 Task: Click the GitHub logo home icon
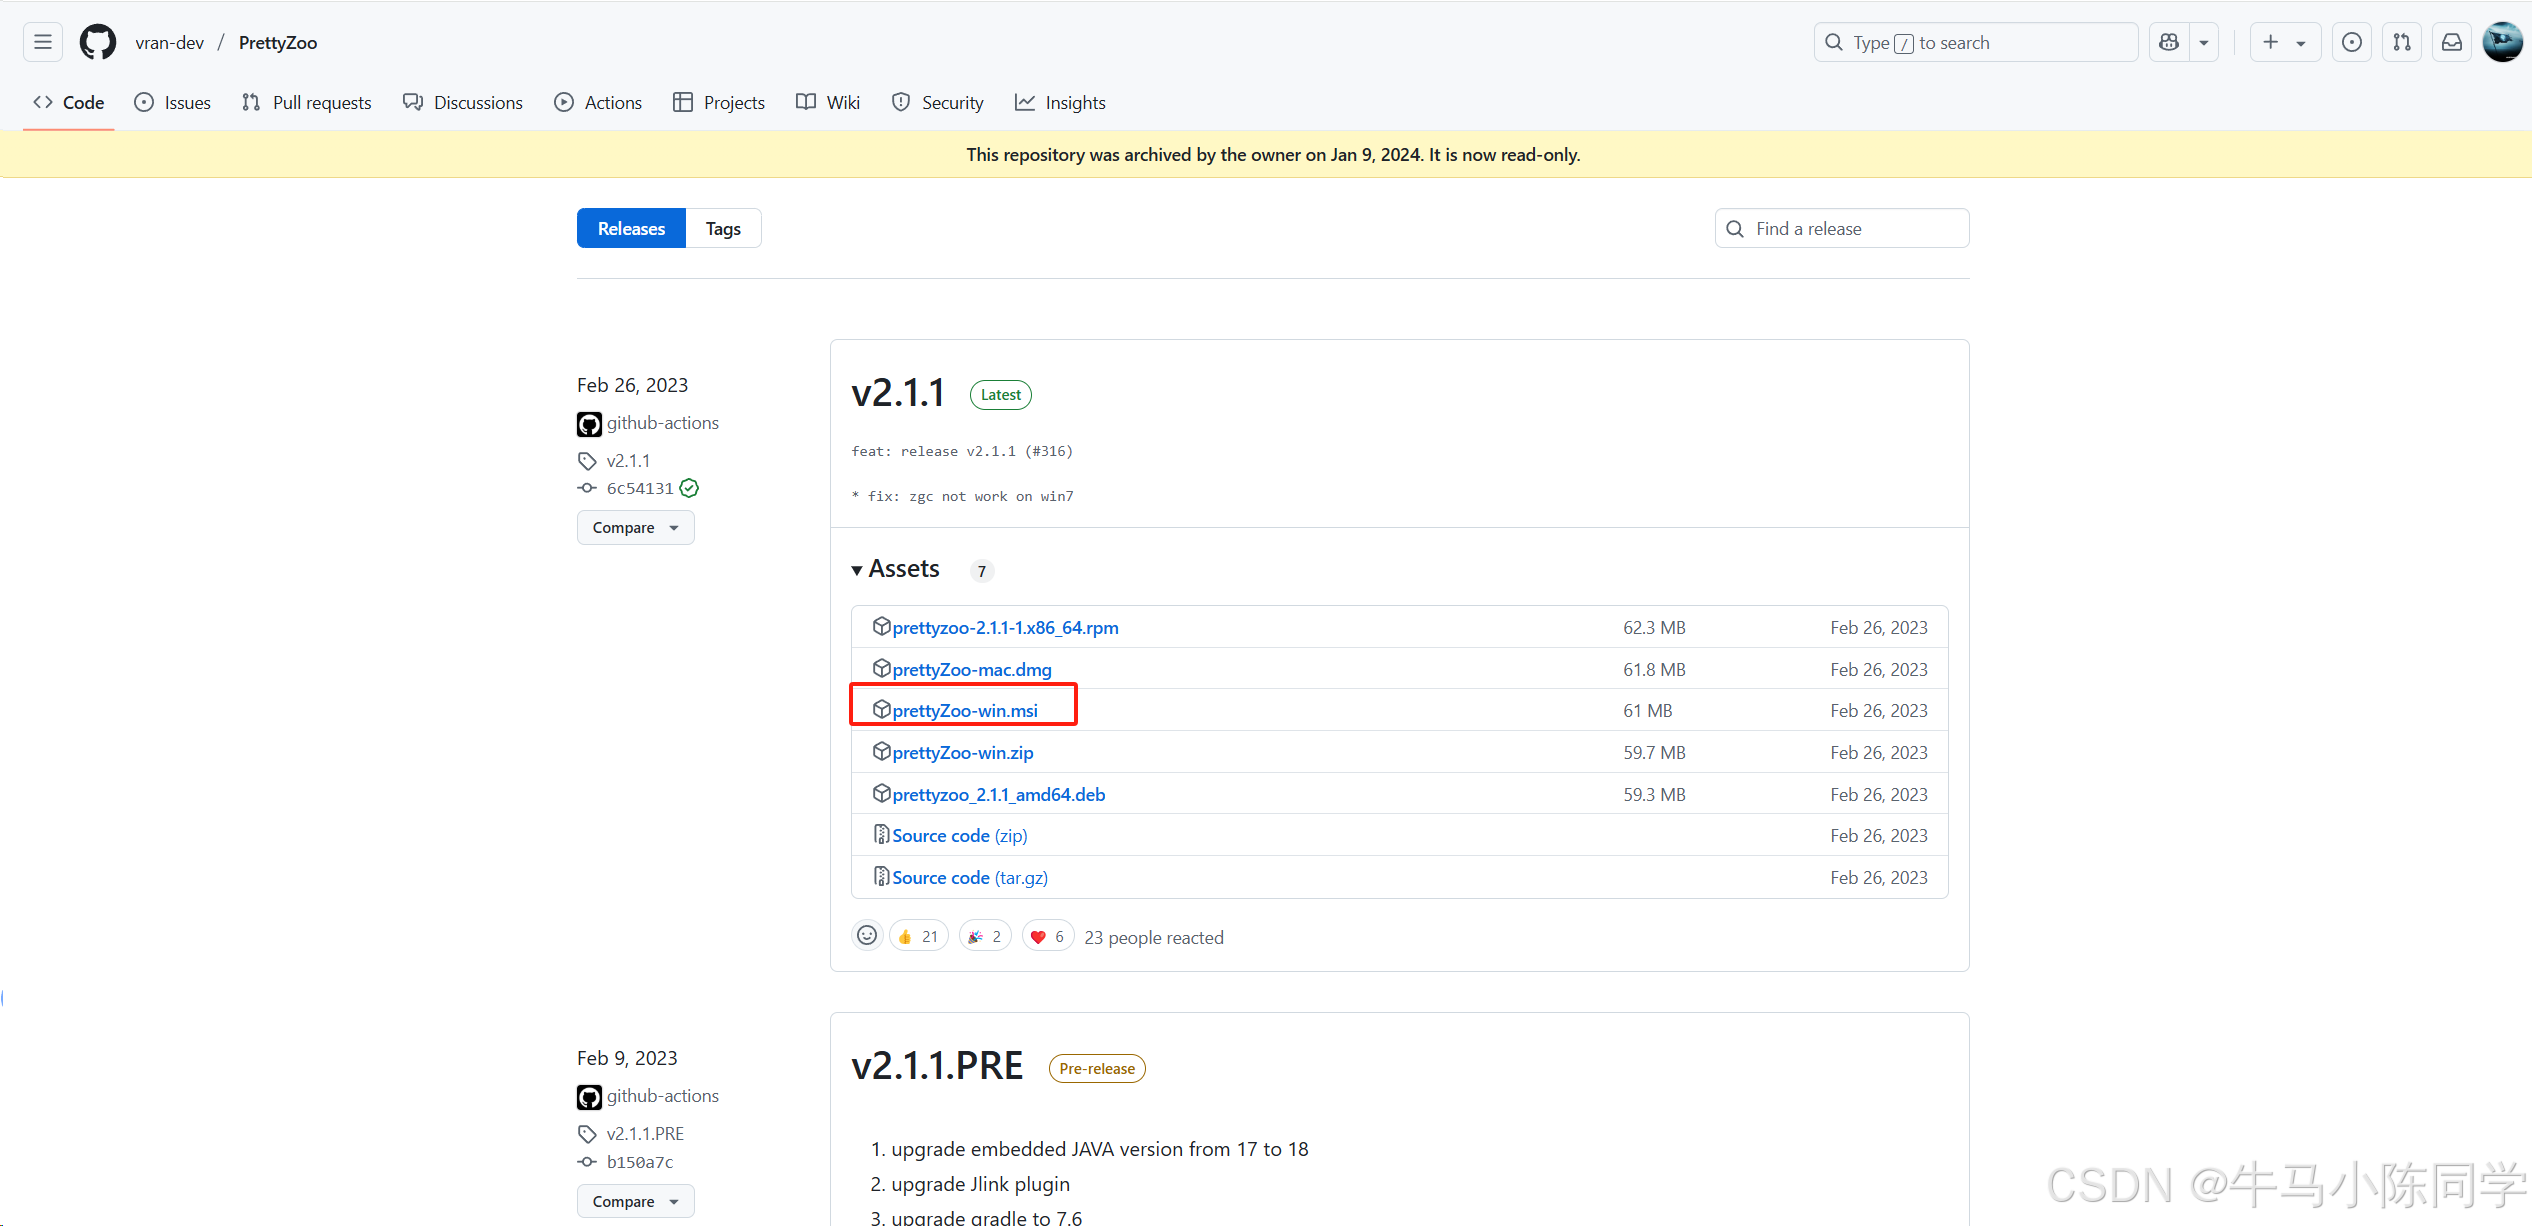tap(98, 42)
